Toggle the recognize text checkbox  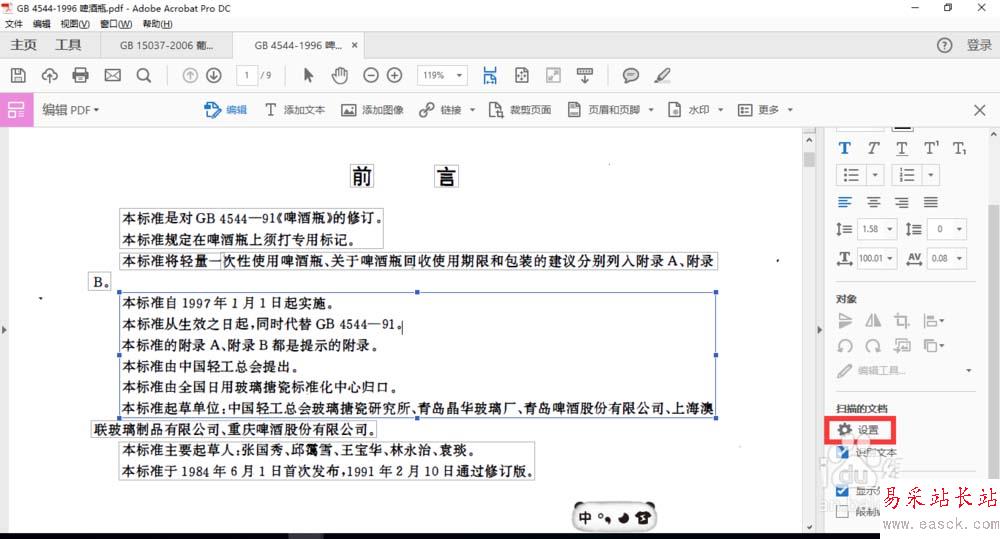pos(843,452)
